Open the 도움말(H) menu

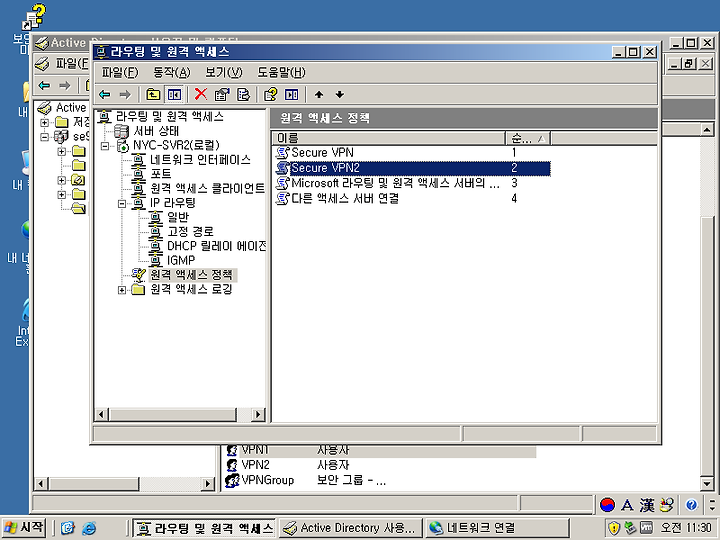coord(281,73)
